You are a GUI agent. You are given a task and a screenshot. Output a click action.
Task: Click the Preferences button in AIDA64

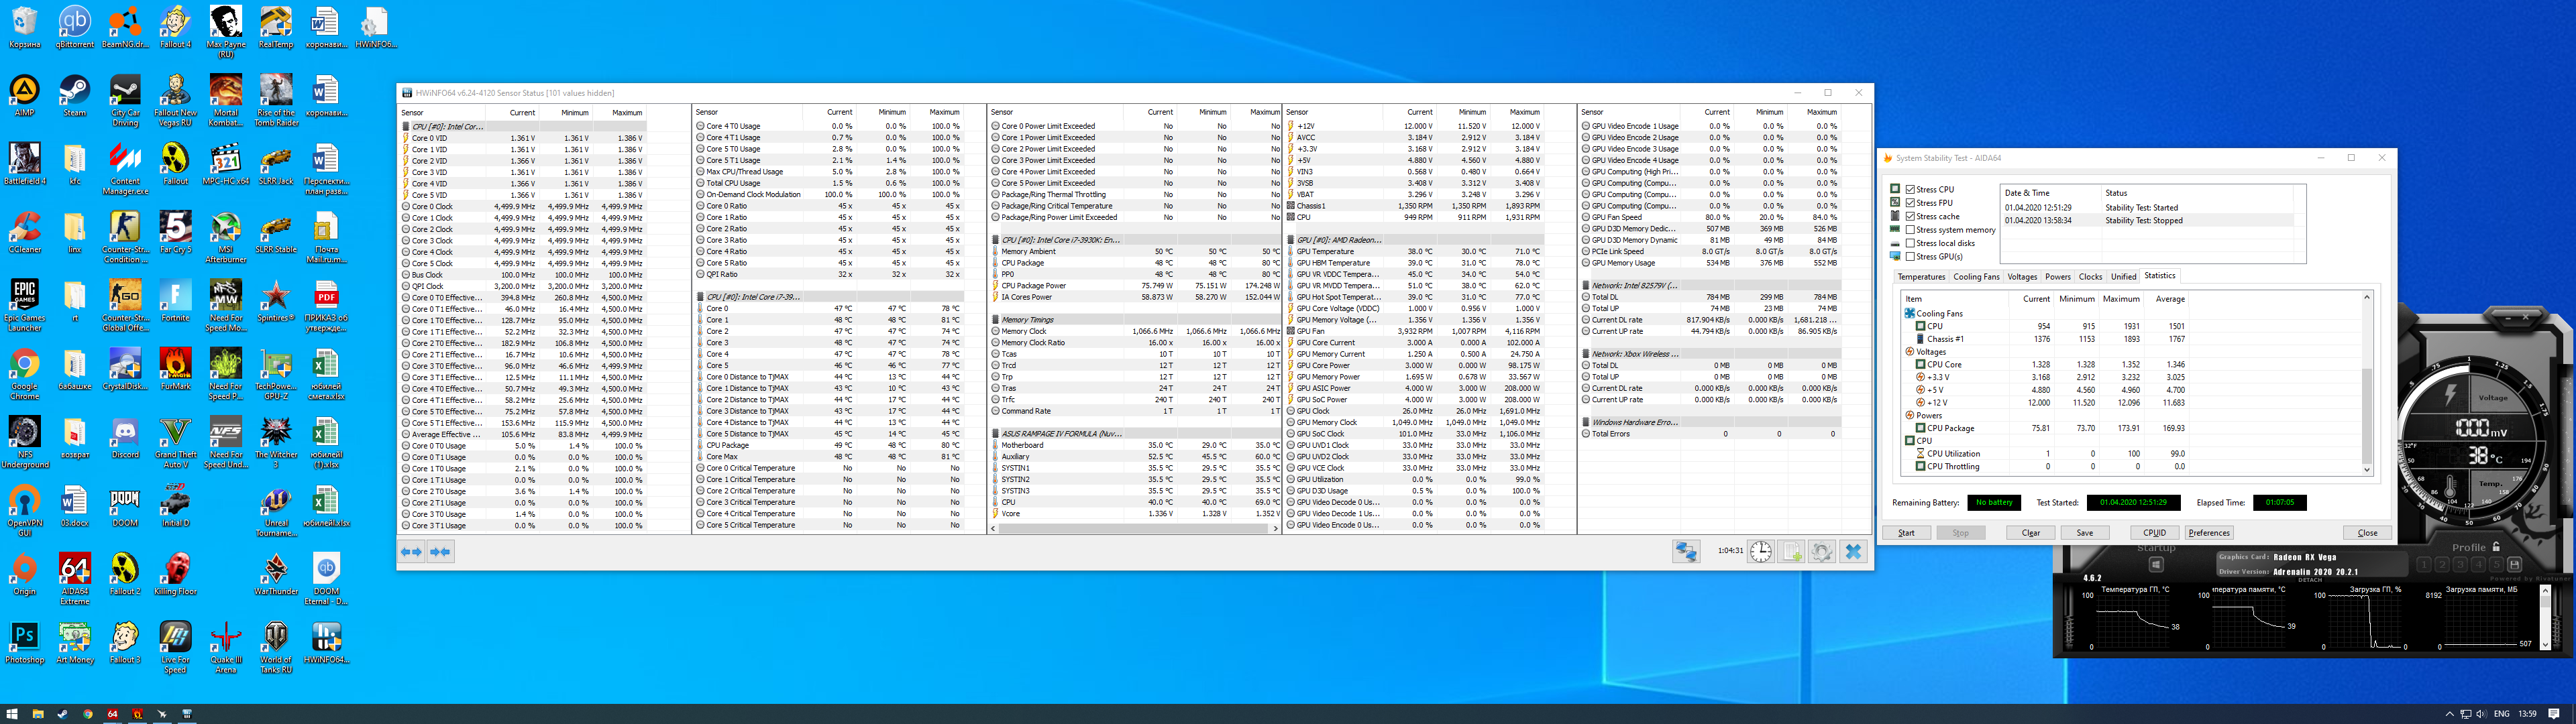pyautogui.click(x=2208, y=533)
